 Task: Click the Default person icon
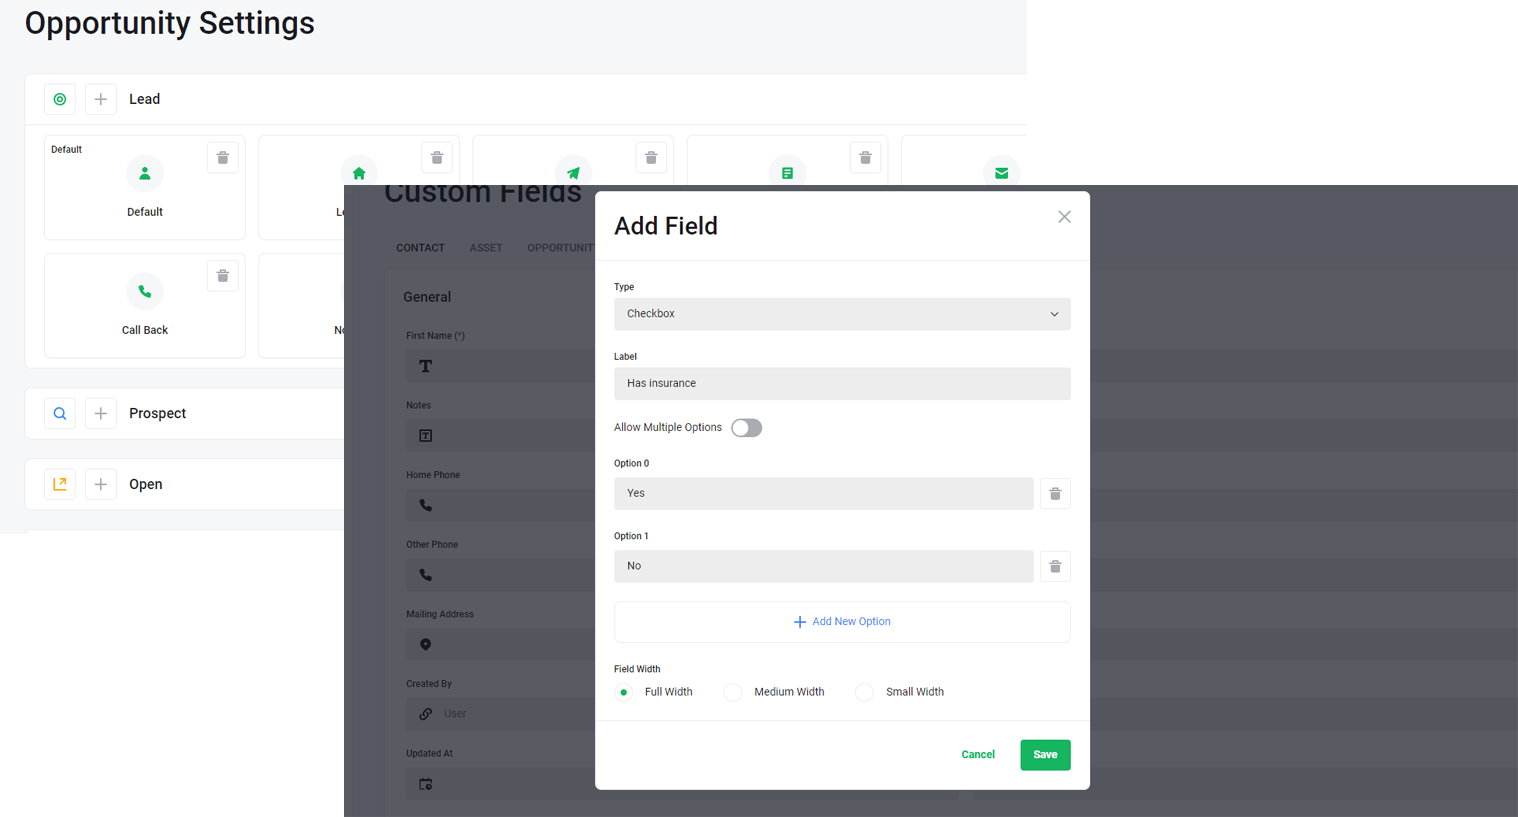coord(145,173)
